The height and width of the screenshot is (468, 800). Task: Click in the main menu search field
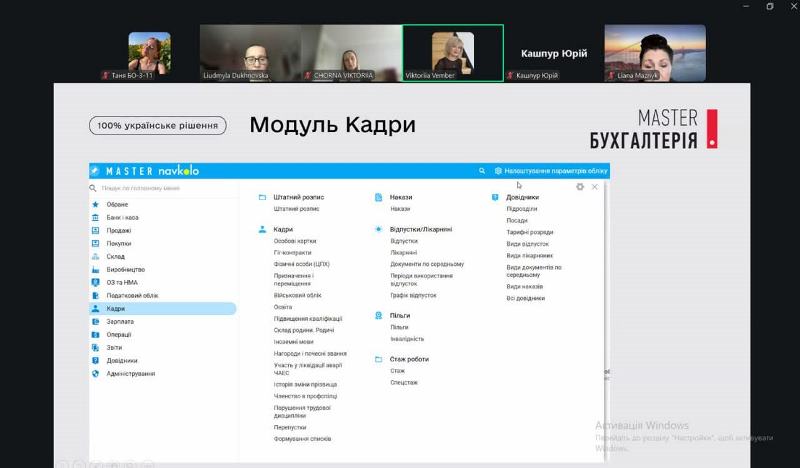163,188
